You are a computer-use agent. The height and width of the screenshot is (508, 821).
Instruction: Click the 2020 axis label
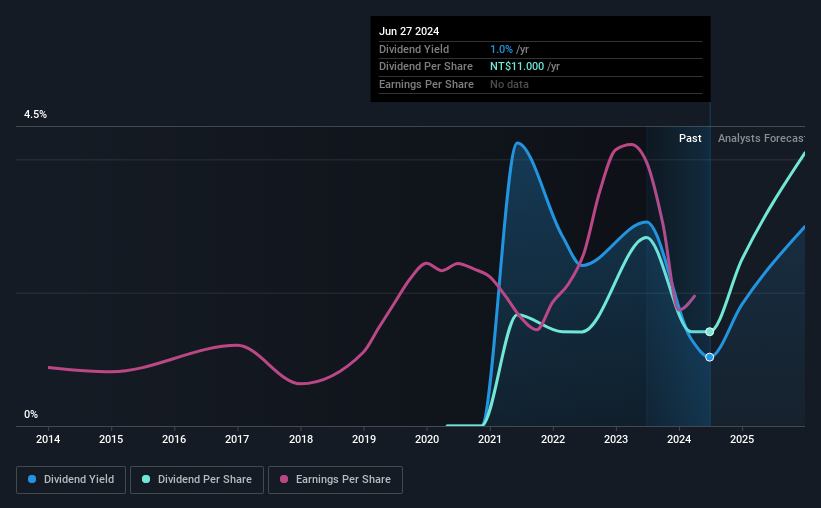click(427, 439)
